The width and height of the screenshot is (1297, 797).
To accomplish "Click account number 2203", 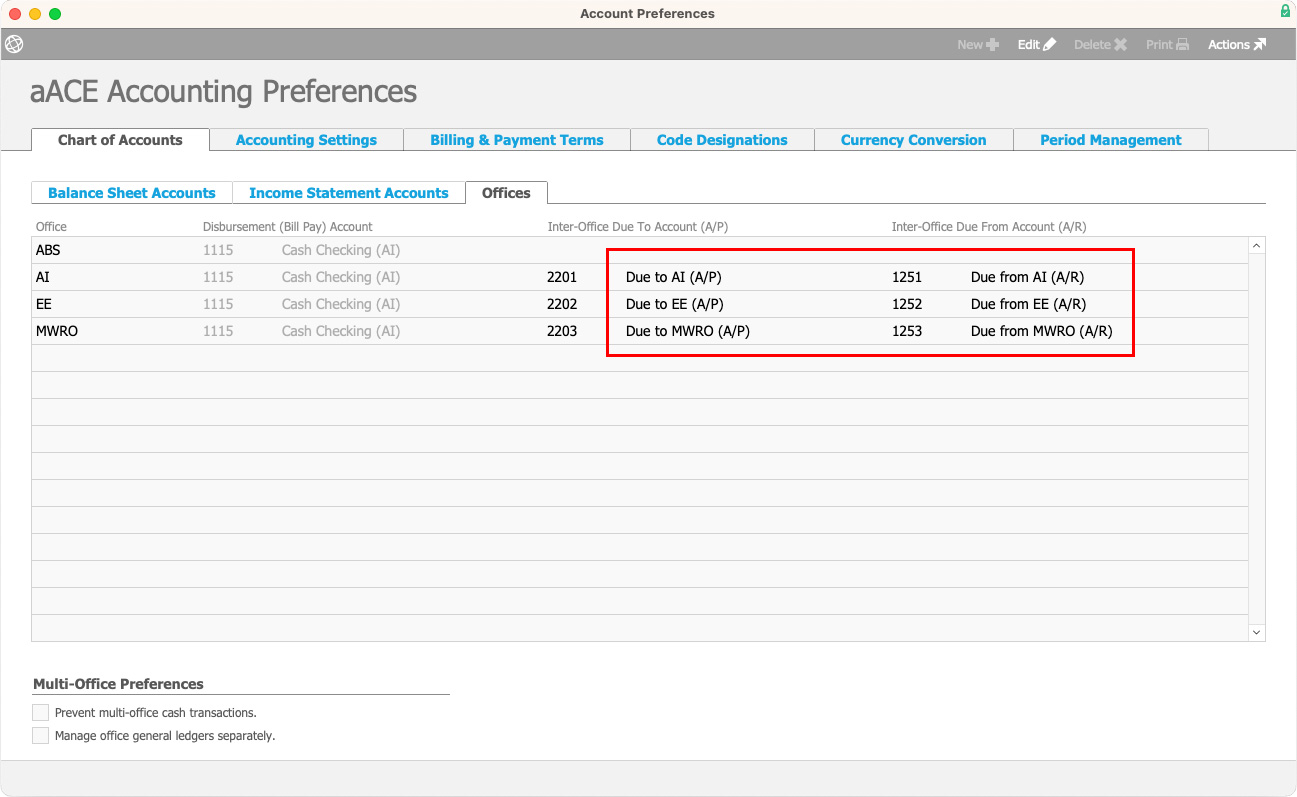I will pyautogui.click(x=562, y=331).
